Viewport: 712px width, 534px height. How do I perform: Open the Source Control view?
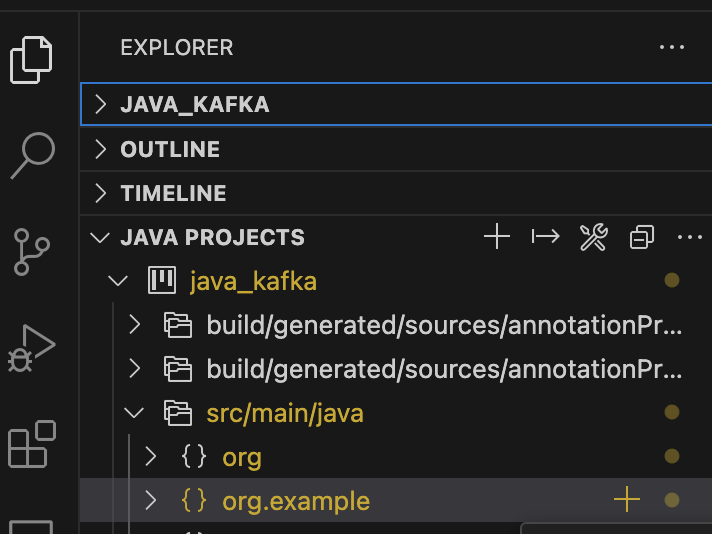31,252
